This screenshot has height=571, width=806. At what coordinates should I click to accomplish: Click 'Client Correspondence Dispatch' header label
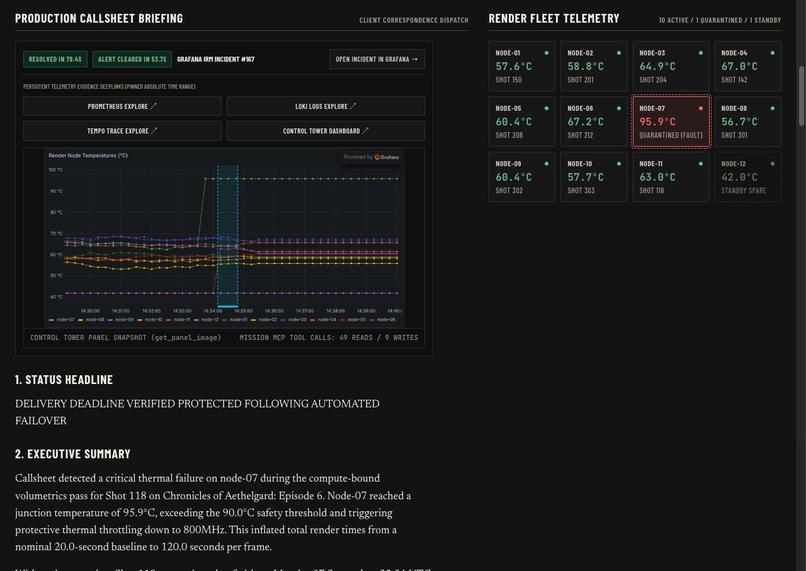(x=414, y=21)
